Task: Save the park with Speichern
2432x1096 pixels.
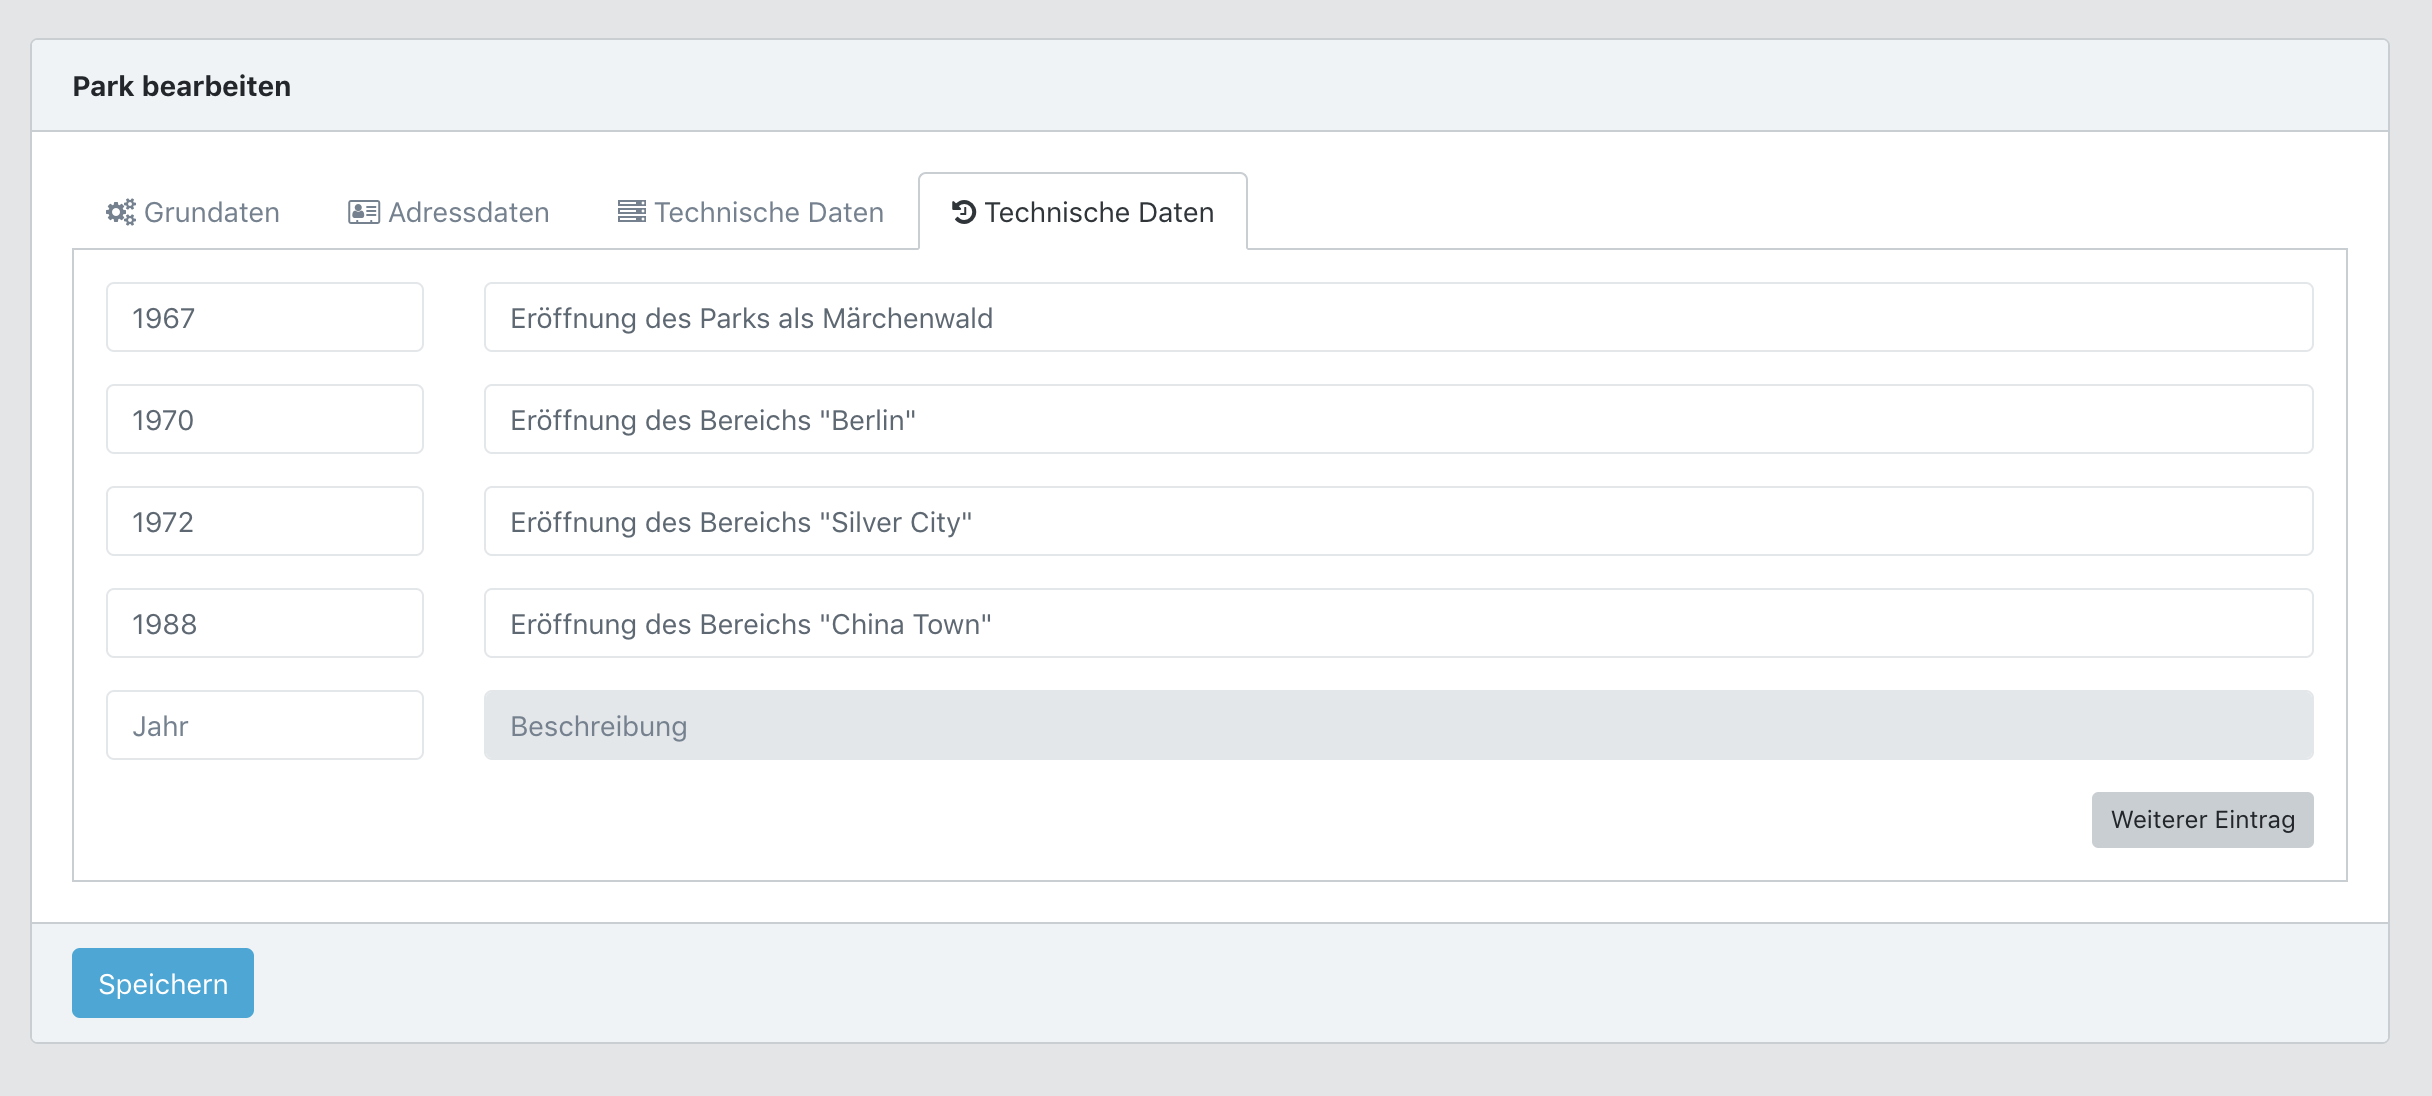Action: [x=163, y=983]
